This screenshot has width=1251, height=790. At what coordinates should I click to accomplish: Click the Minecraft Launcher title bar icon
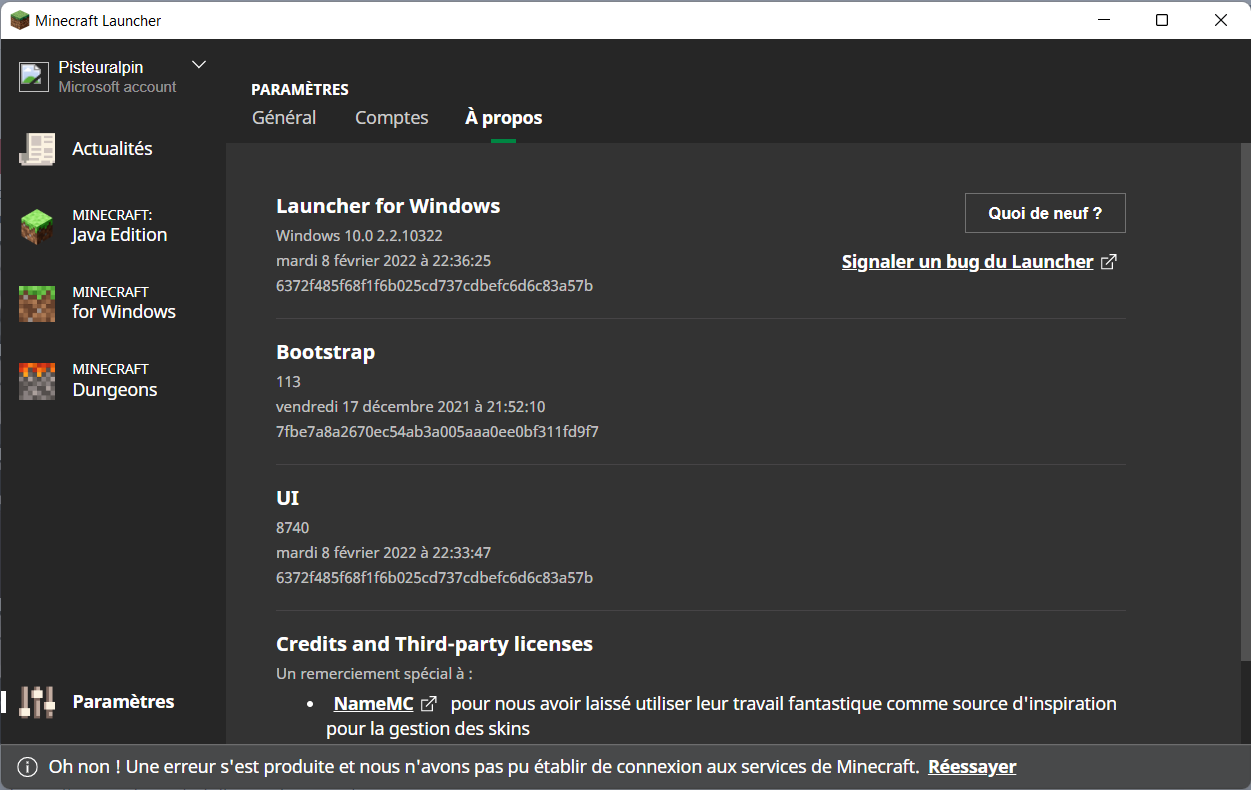(19, 20)
